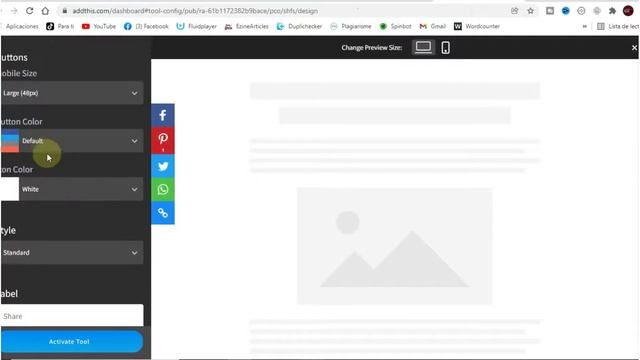Open Style dropdown showing Standard
Viewport: 640px width, 360px height.
pos(72,253)
